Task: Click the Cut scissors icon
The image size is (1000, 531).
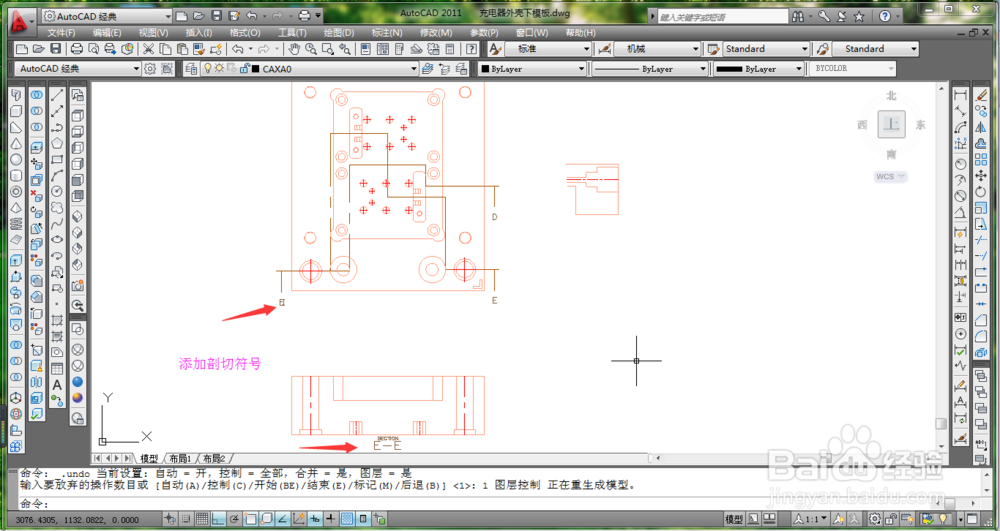Action: [x=149, y=49]
